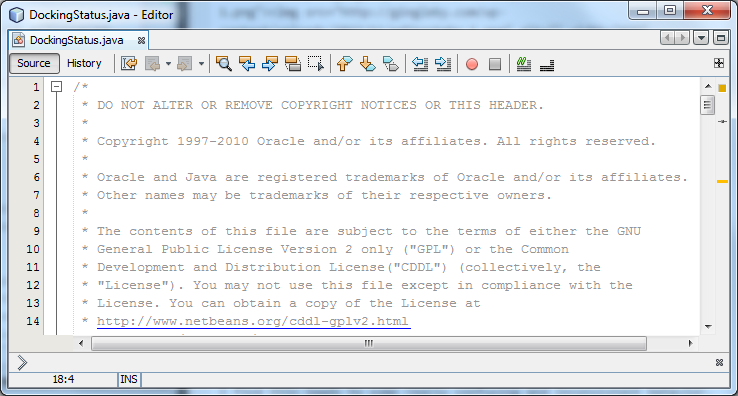Open the Back button dropdown arrow
Viewport: 738px width, 396px height.
tap(168, 64)
